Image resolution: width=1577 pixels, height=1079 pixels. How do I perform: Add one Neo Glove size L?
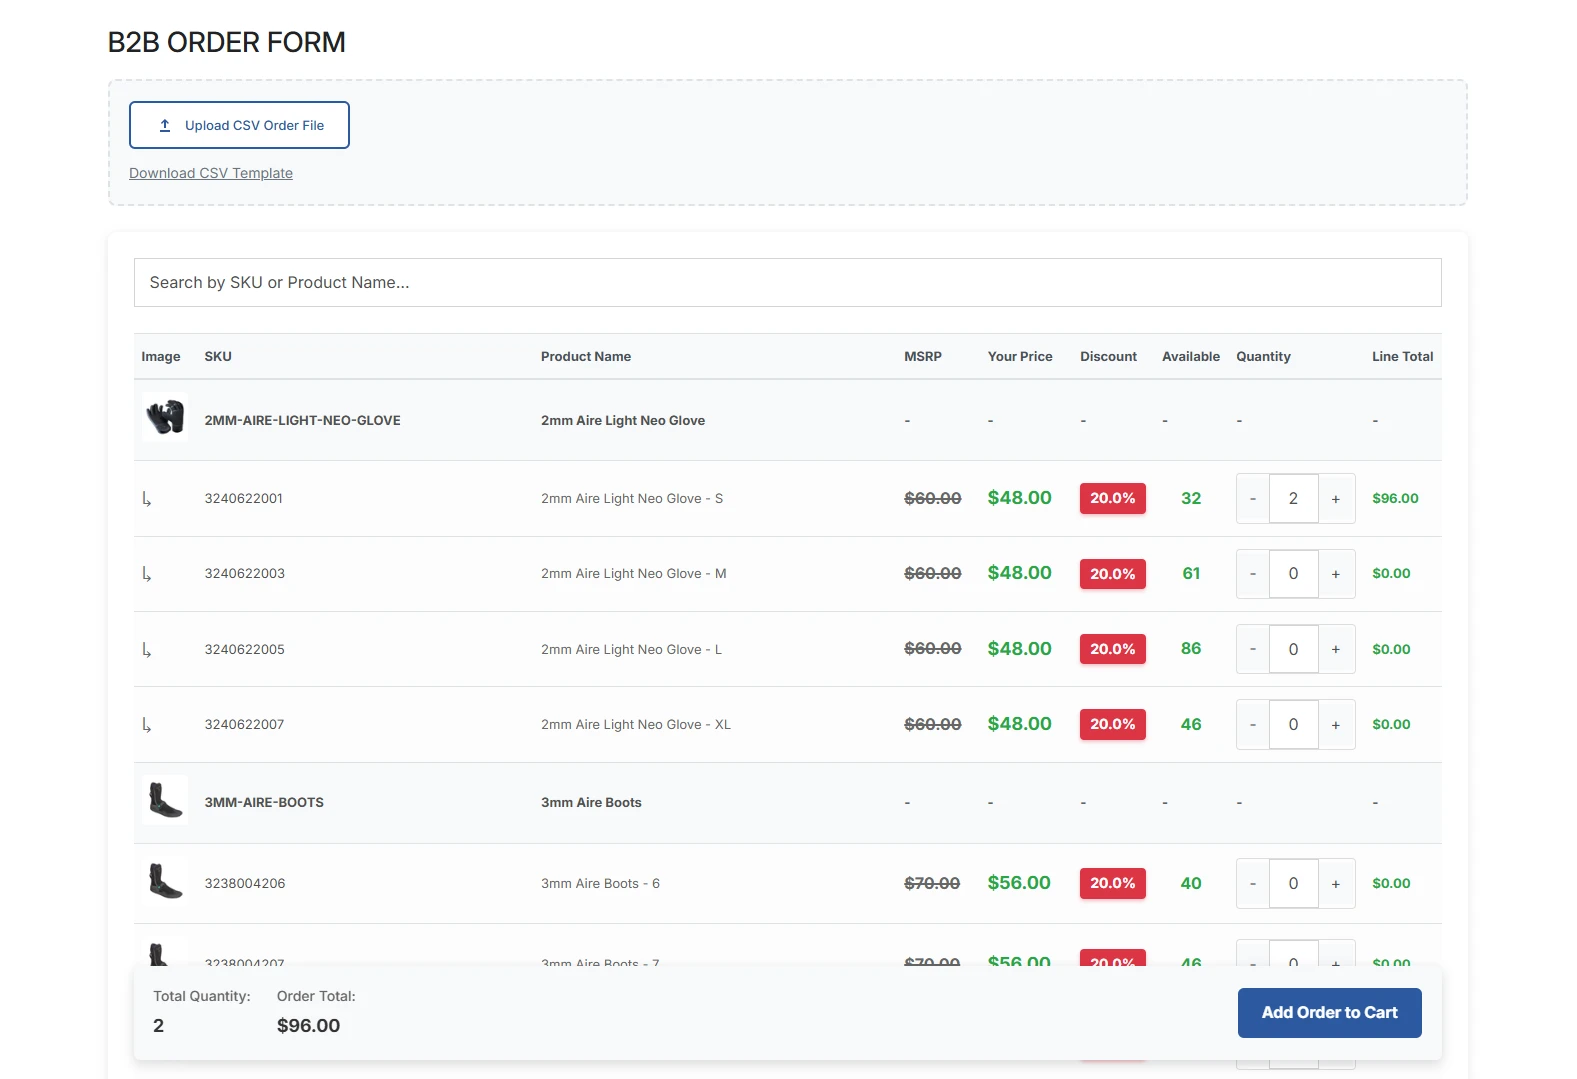tap(1335, 649)
